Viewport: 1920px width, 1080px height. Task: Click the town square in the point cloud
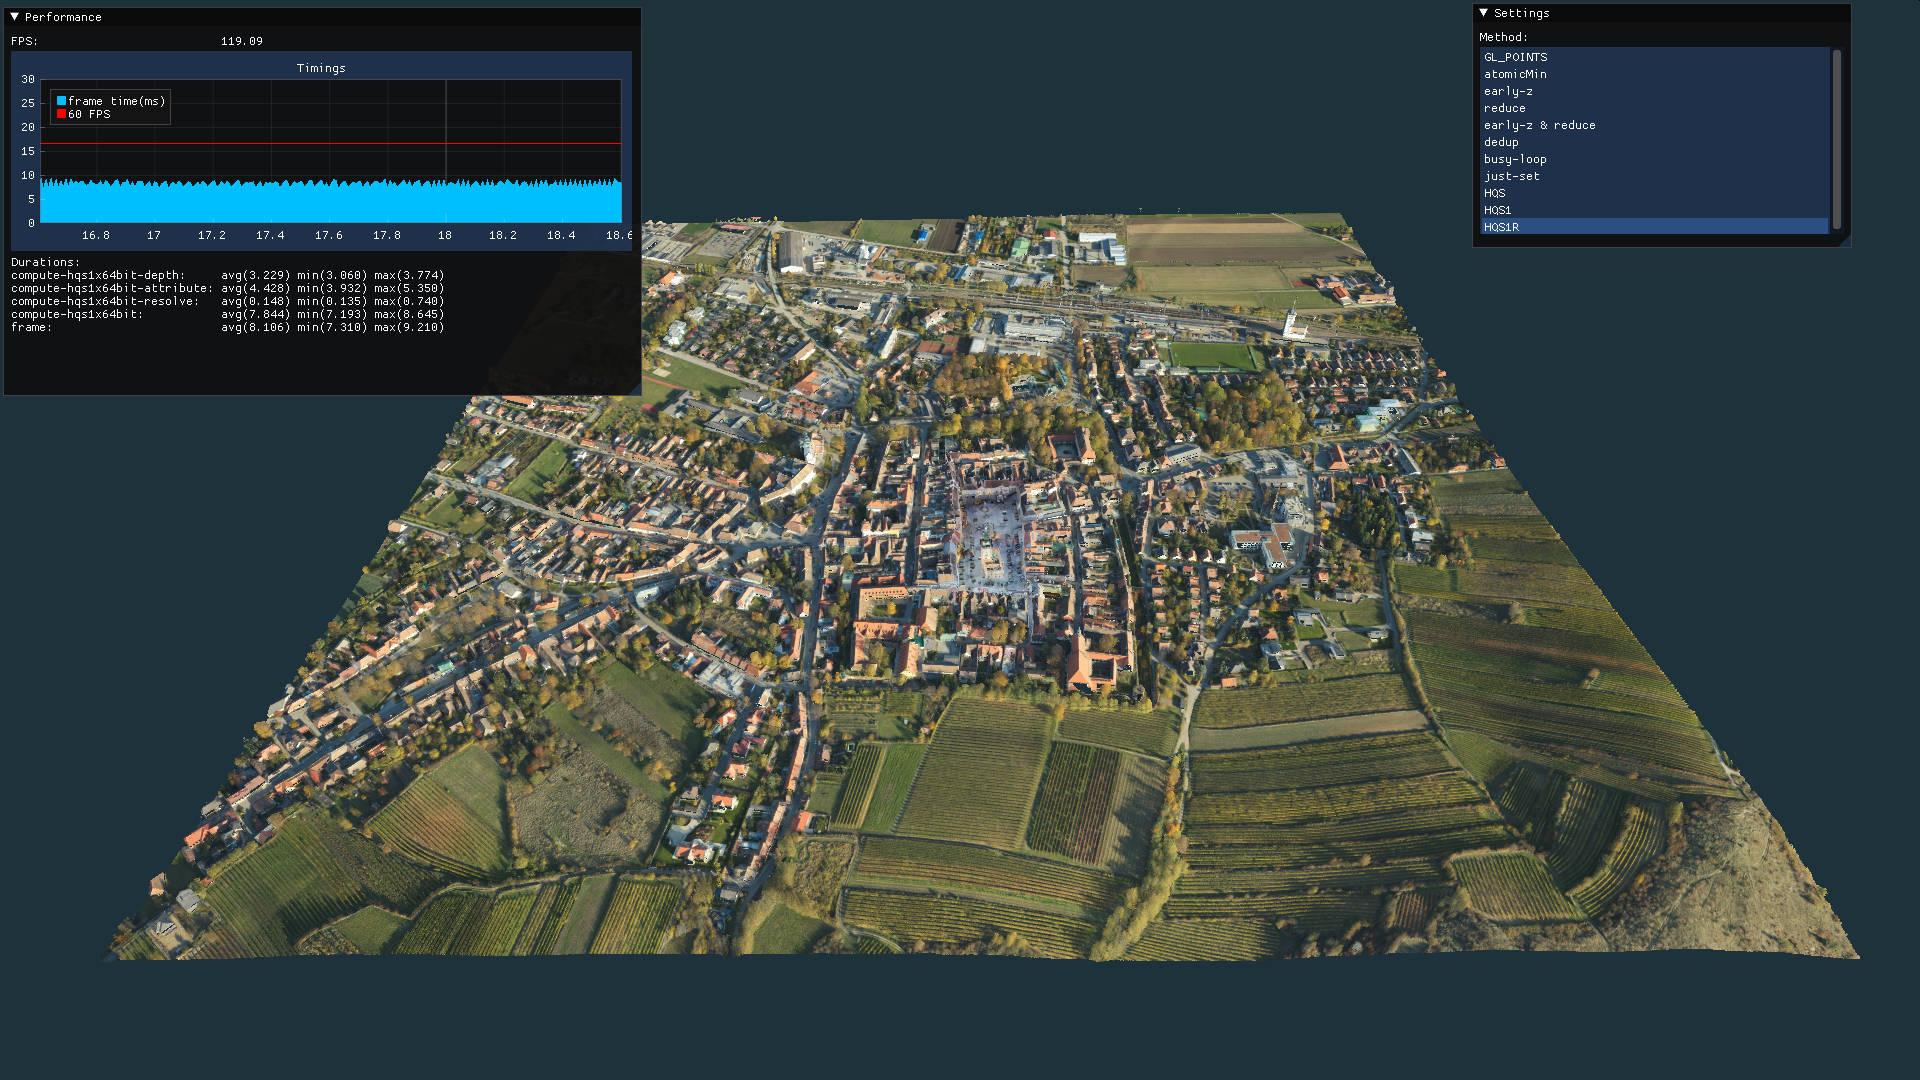(991, 540)
